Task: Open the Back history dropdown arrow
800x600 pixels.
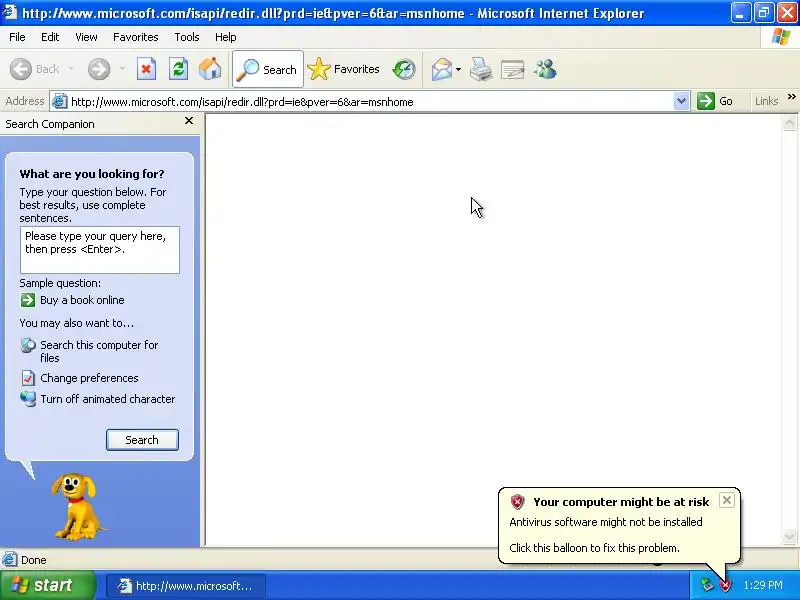Action: point(71,68)
